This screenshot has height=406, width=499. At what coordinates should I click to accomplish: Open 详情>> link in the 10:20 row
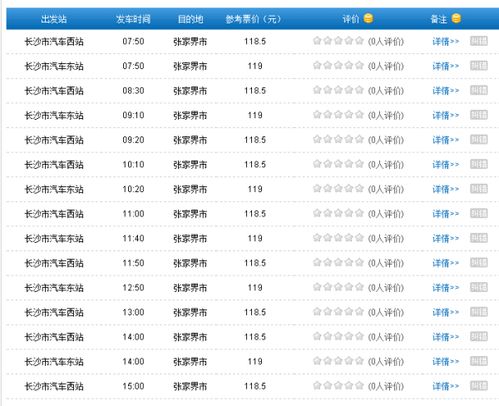pyautogui.click(x=446, y=189)
